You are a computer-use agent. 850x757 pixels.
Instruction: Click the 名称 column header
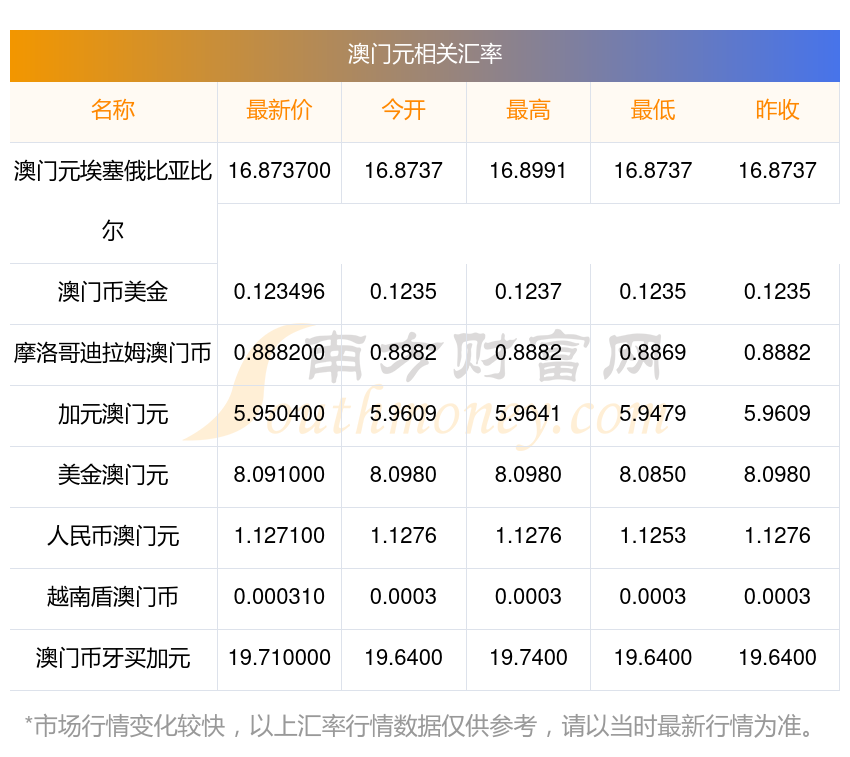113,110
